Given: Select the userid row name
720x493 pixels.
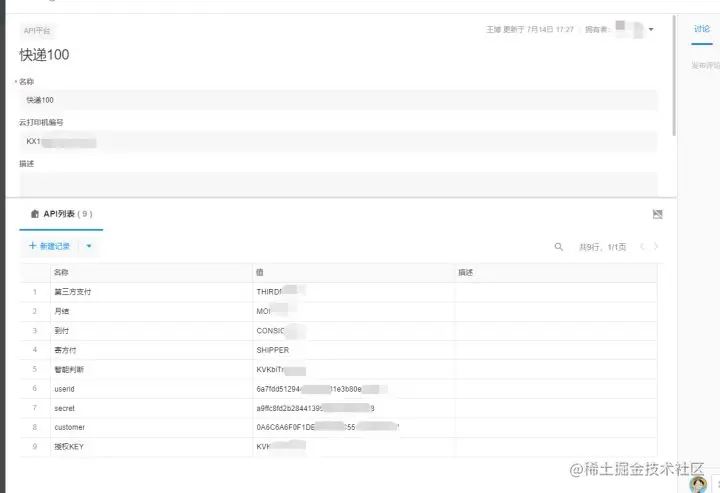Looking at the screenshot, I should coord(64,389).
